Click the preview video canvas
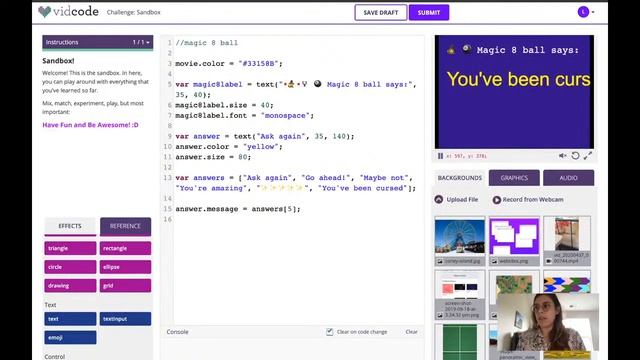The image size is (640, 360). pos(514,92)
